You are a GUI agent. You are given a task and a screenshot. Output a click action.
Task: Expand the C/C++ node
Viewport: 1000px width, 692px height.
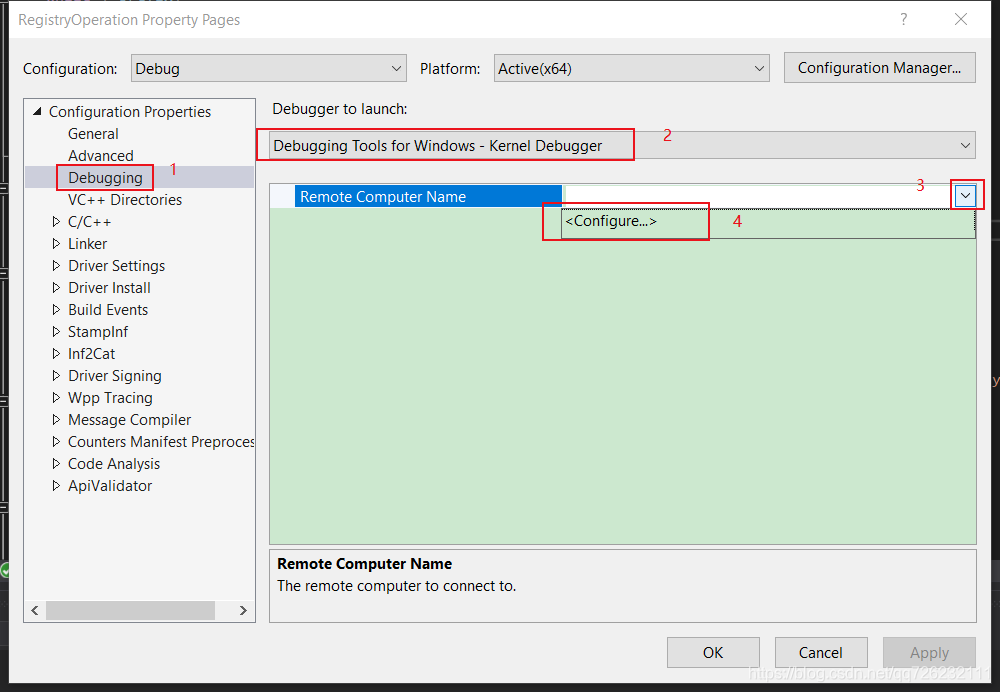(x=56, y=221)
